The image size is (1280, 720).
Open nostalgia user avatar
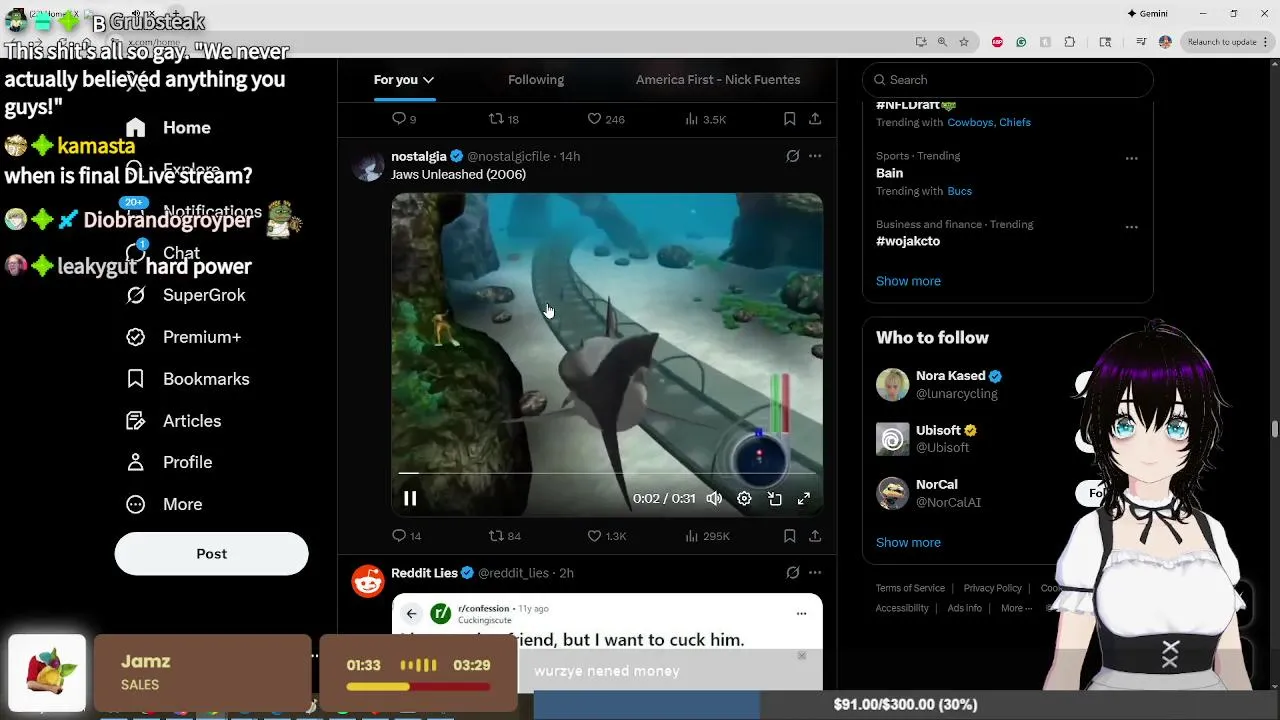368,165
